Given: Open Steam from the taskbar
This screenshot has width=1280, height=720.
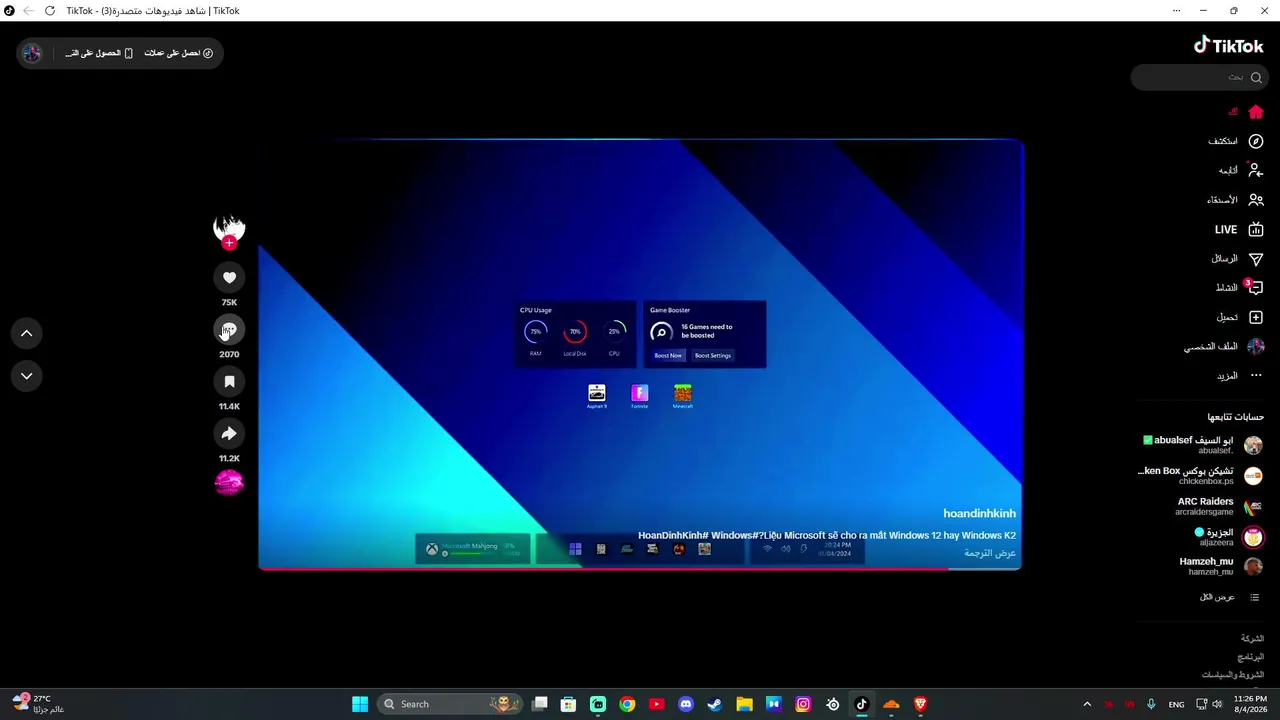Looking at the screenshot, I should click(x=715, y=704).
